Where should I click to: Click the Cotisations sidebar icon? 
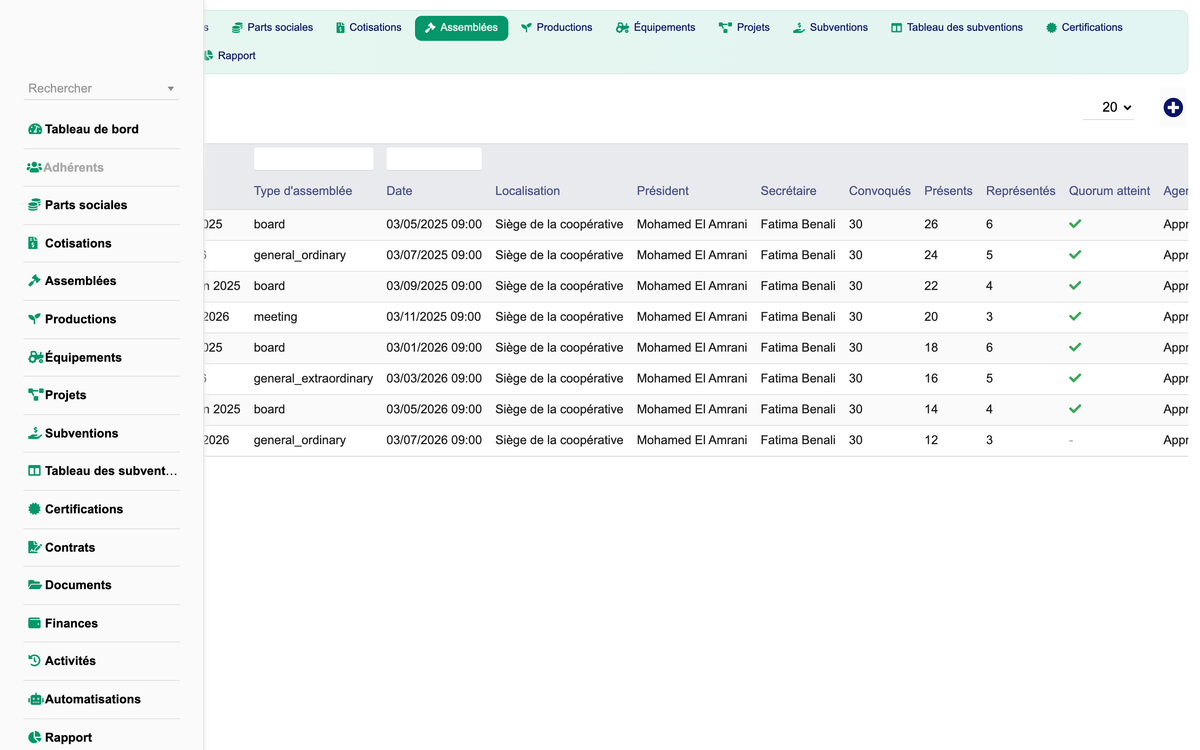click(x=35, y=243)
